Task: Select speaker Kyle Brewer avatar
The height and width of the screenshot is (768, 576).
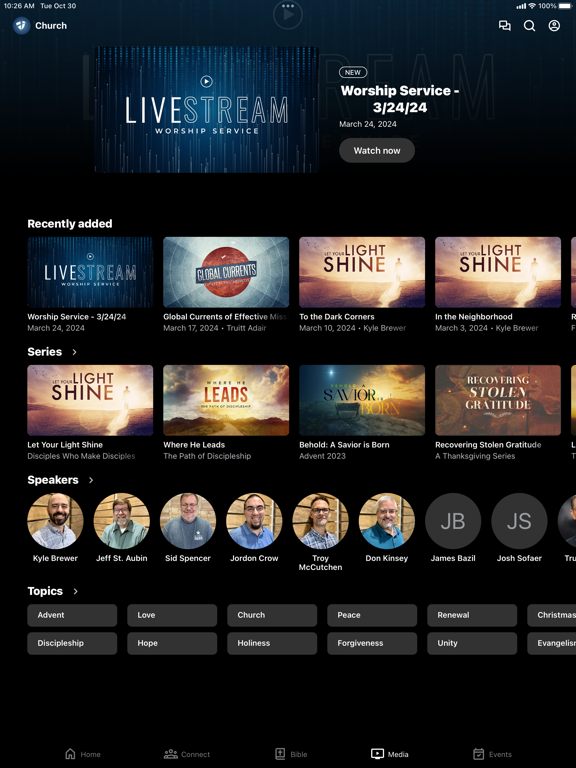Action: click(x=55, y=521)
